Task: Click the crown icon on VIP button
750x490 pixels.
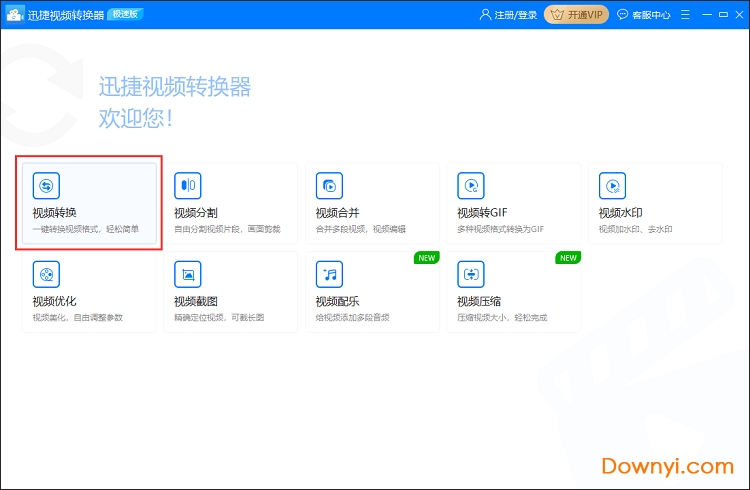Action: (x=557, y=15)
